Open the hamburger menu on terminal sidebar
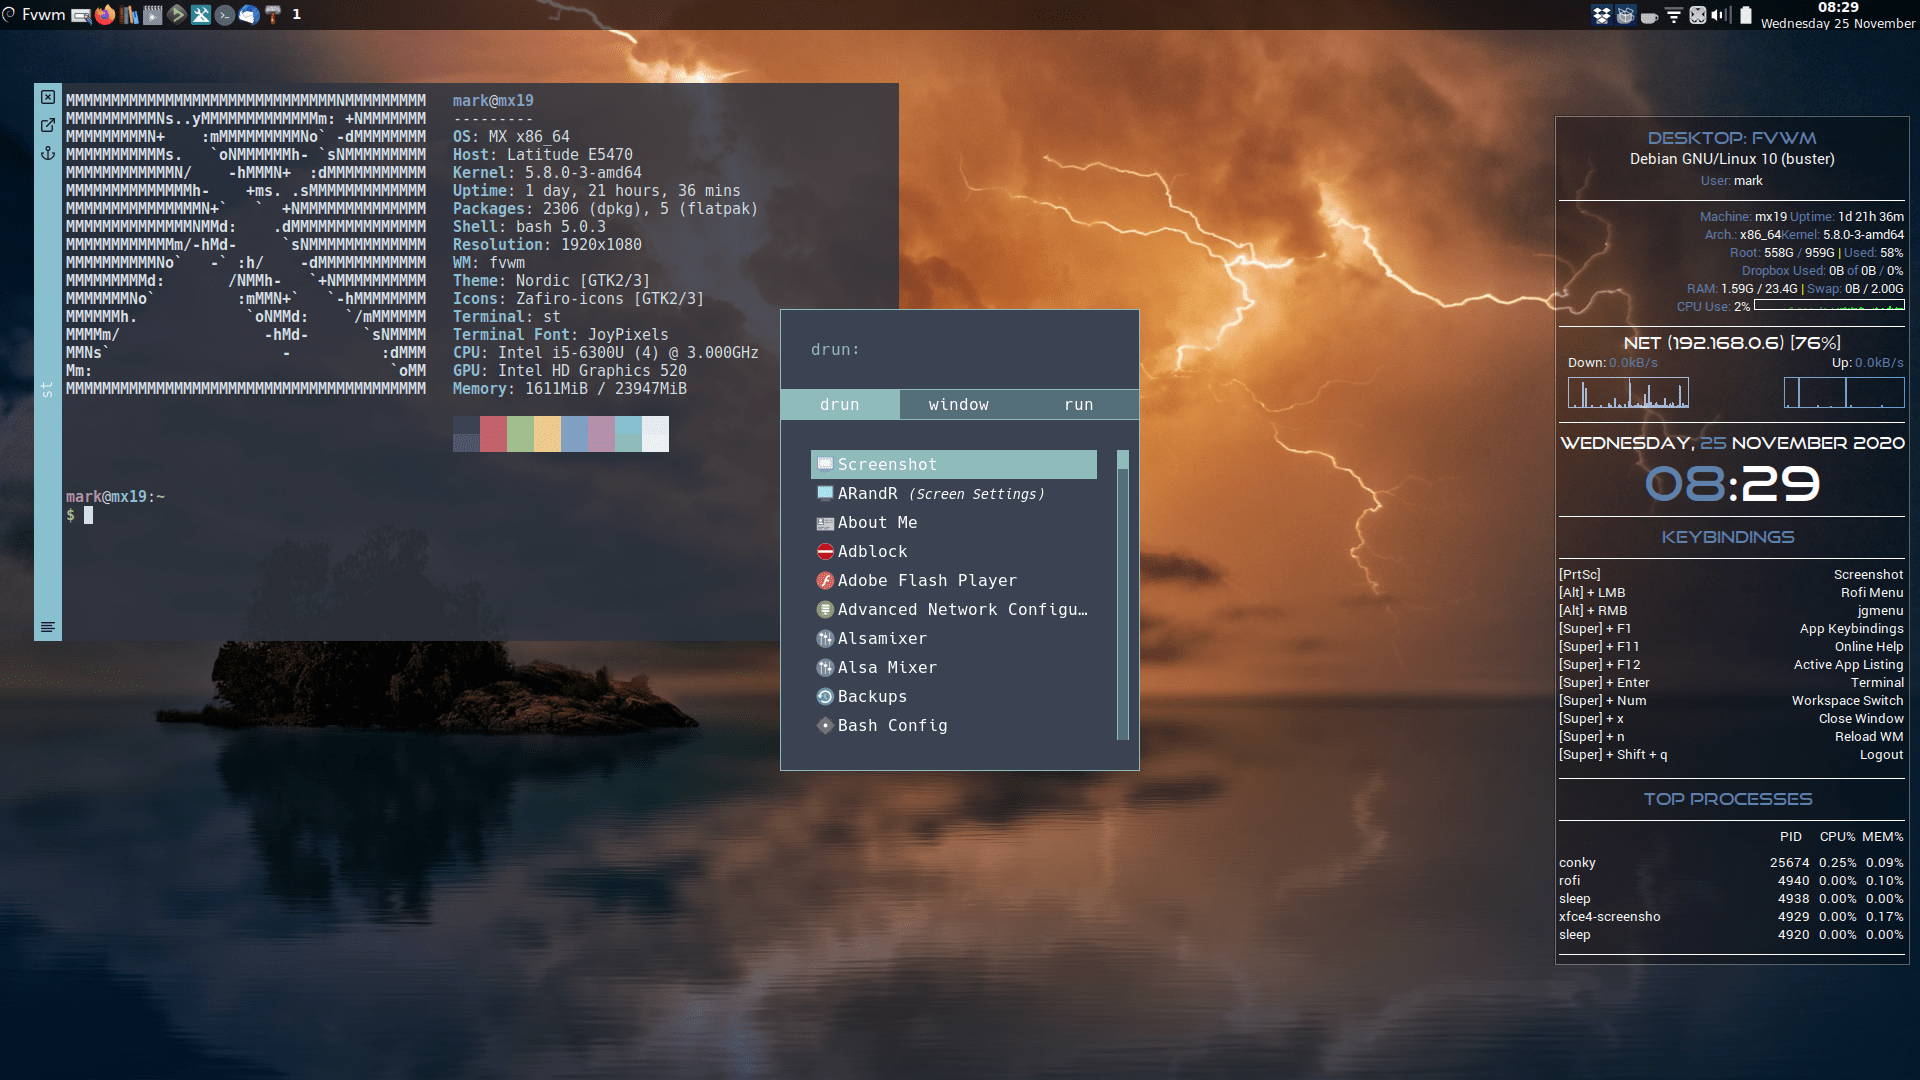The height and width of the screenshot is (1080, 1920). [47, 627]
